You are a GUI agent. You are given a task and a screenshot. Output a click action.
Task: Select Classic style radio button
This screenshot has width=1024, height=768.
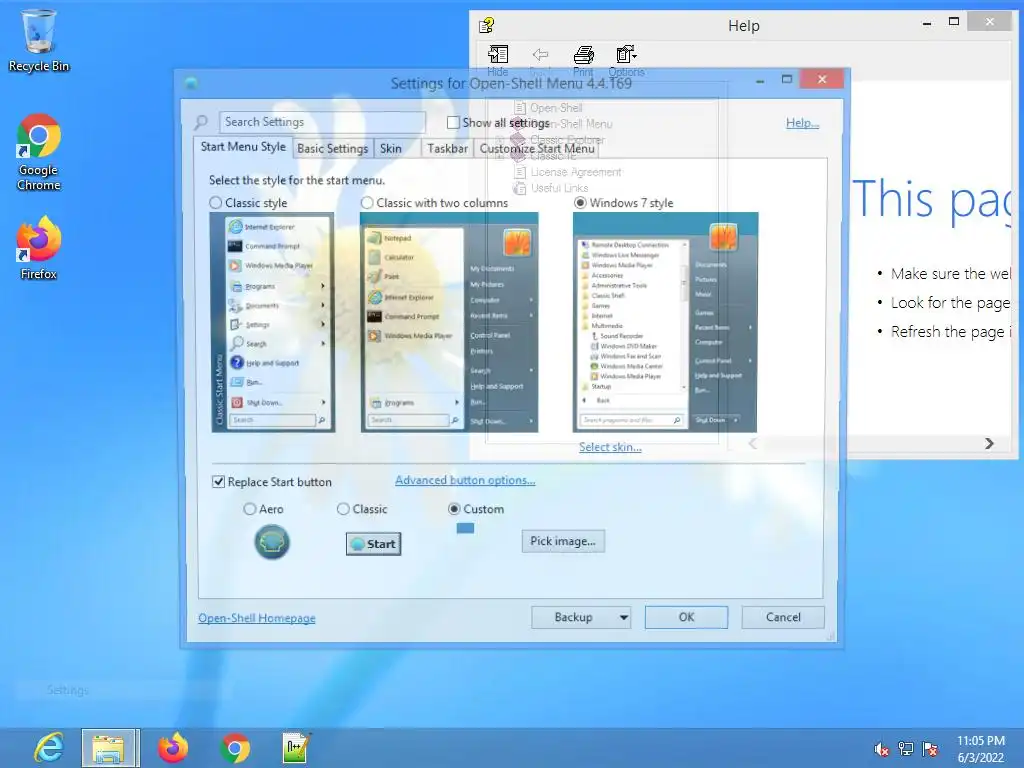[216, 203]
